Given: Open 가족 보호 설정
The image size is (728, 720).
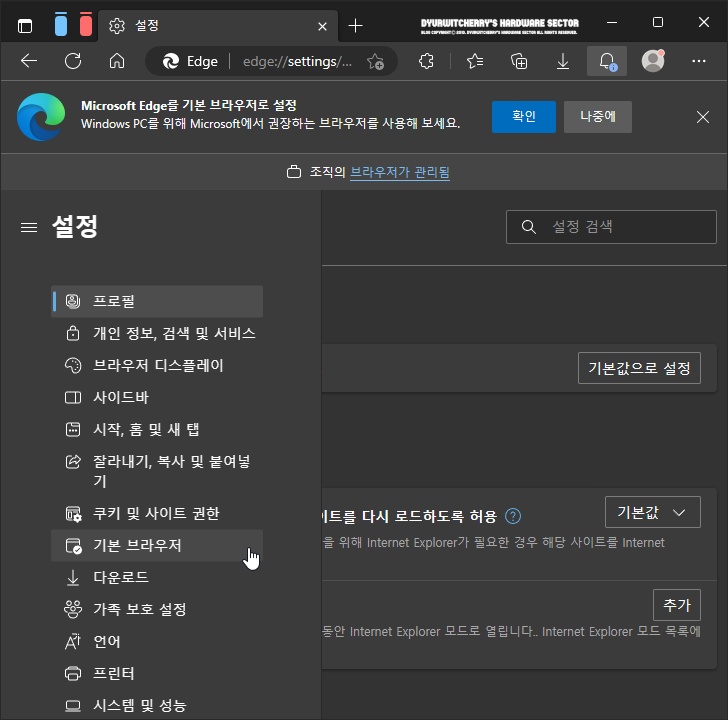Looking at the screenshot, I should pyautogui.click(x=157, y=610).
